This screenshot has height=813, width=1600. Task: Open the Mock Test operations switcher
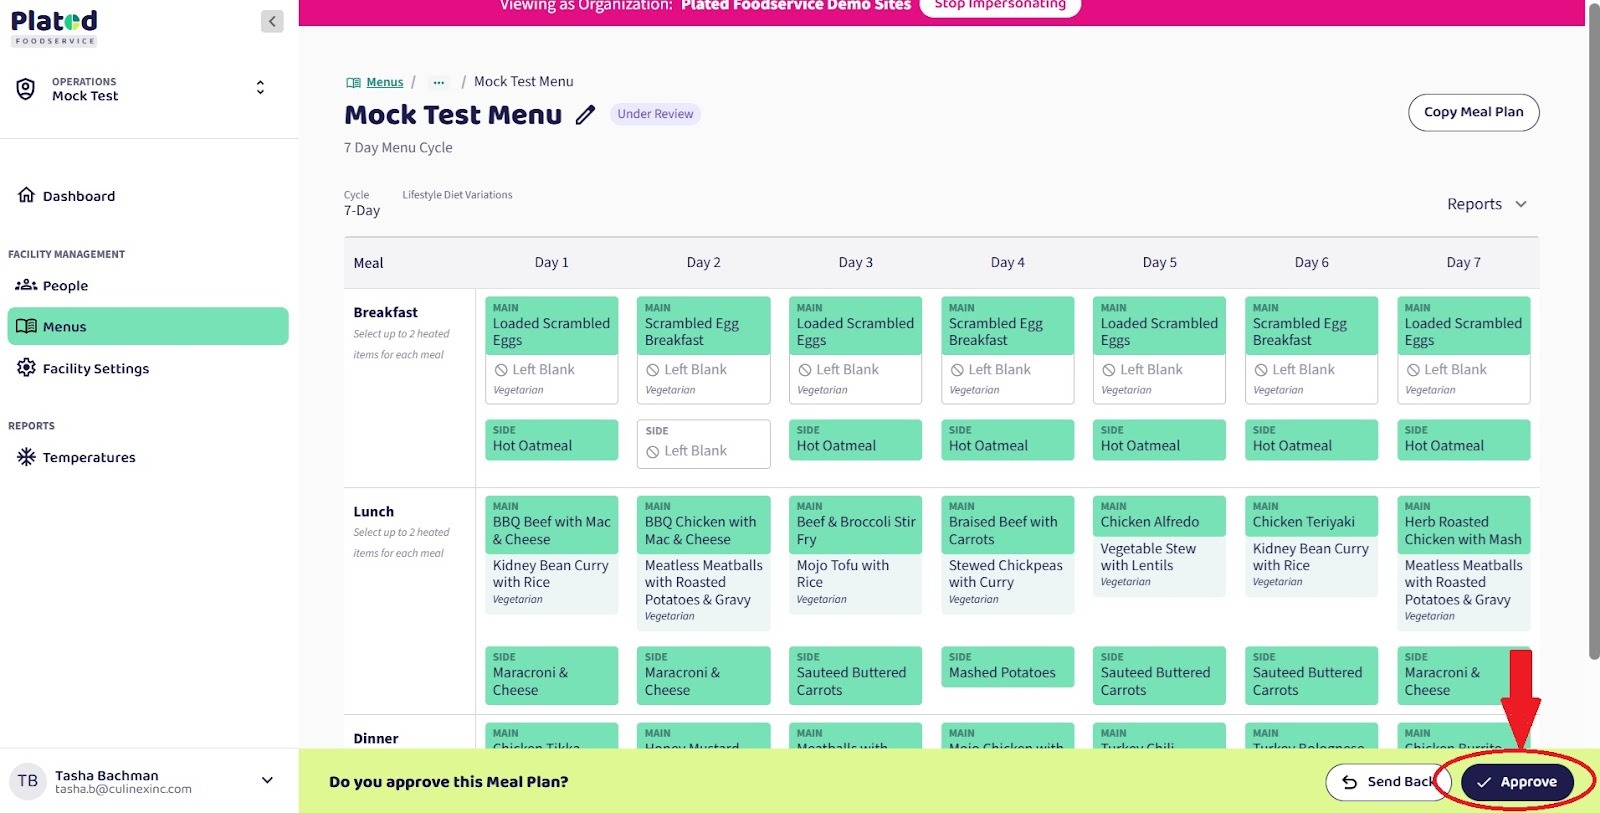pos(260,88)
